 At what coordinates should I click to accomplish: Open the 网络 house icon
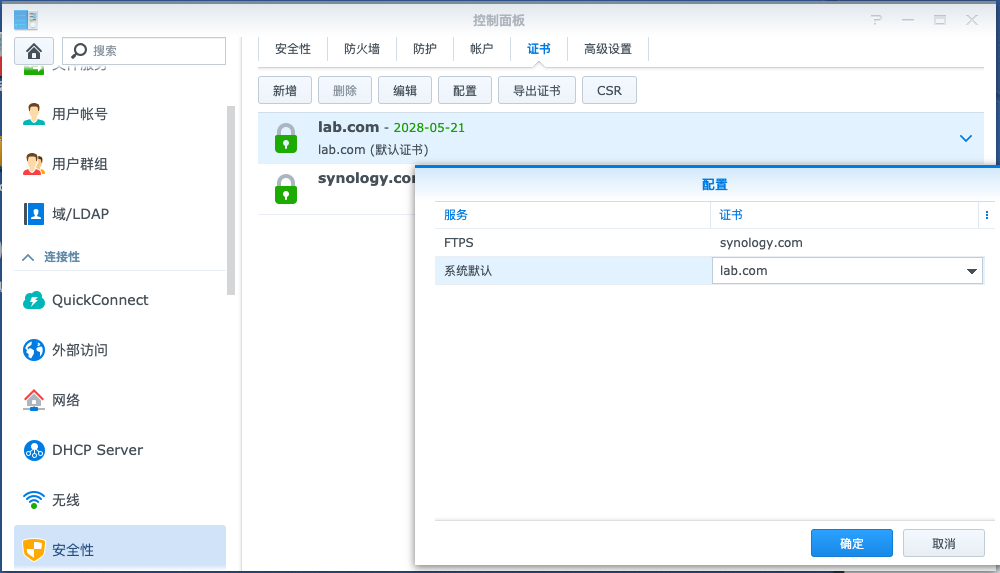point(34,400)
